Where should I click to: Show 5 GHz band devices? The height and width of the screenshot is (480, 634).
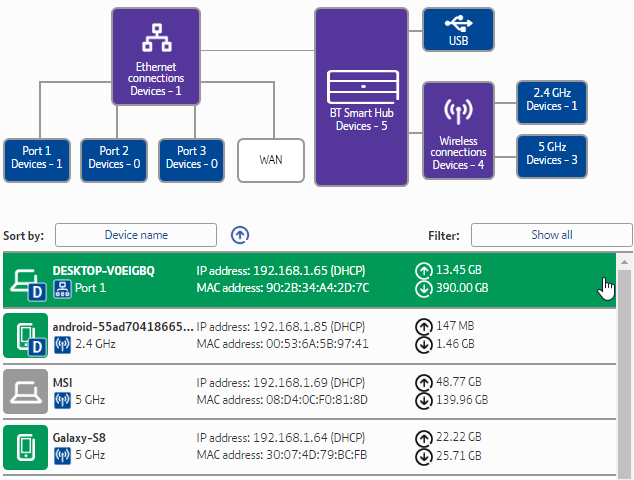coord(552,155)
